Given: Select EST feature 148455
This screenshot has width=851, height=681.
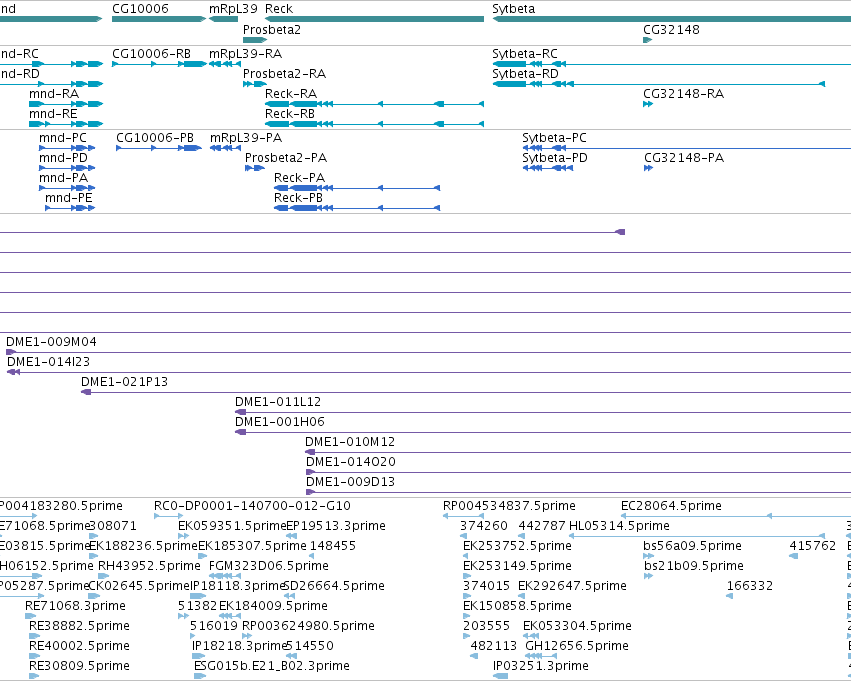Looking at the screenshot, I should pyautogui.click(x=333, y=545).
